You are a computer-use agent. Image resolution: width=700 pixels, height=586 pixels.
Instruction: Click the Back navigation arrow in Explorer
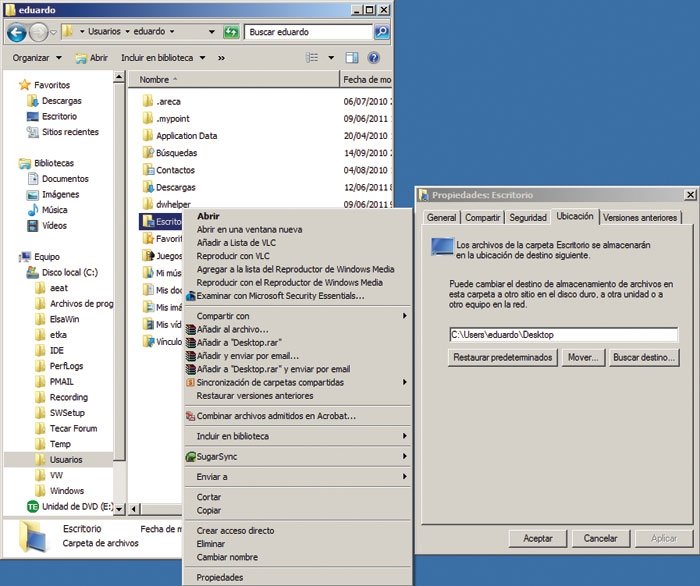(x=17, y=32)
